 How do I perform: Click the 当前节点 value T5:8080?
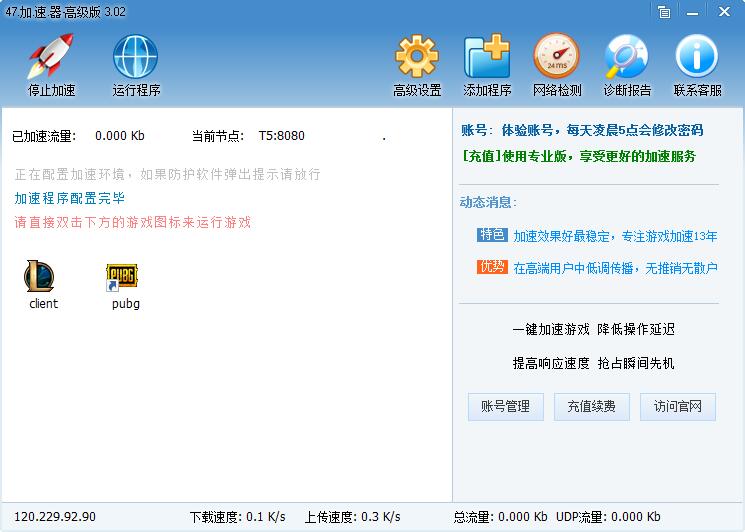click(x=281, y=136)
